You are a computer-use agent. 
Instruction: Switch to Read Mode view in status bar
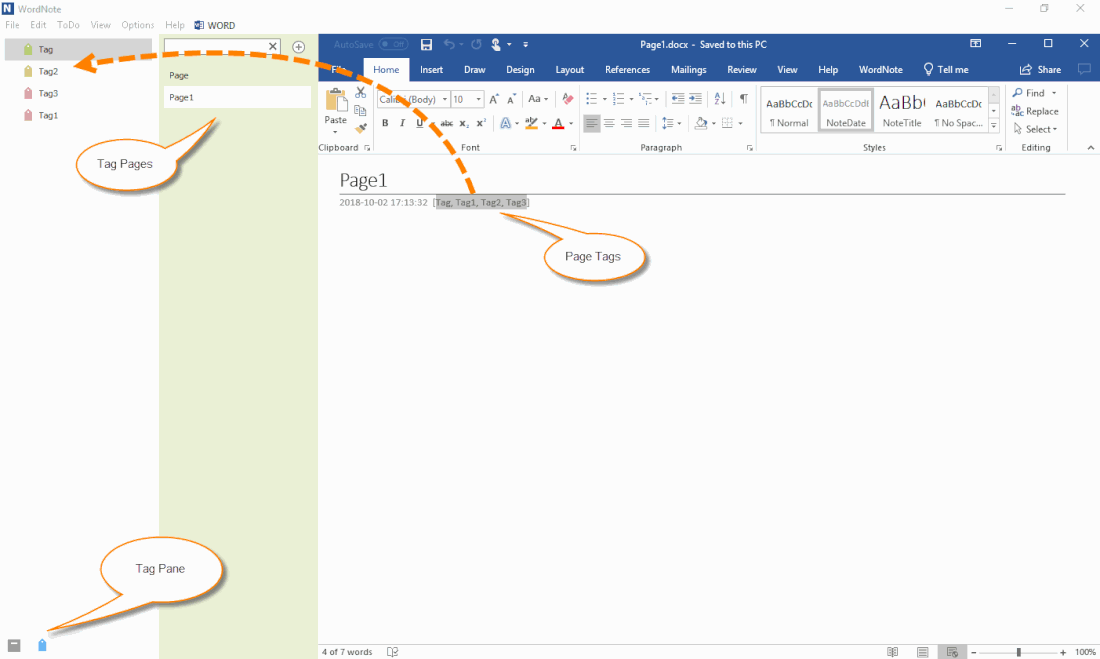(x=892, y=652)
